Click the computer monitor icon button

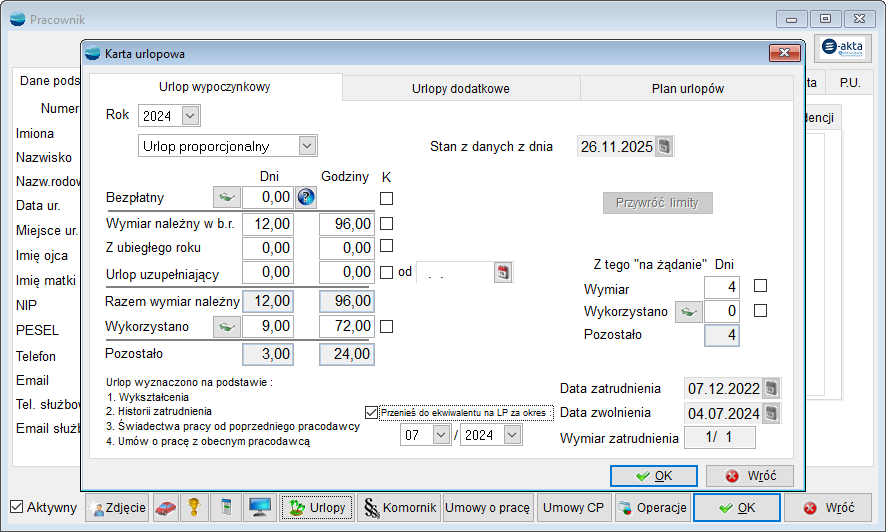(259, 508)
